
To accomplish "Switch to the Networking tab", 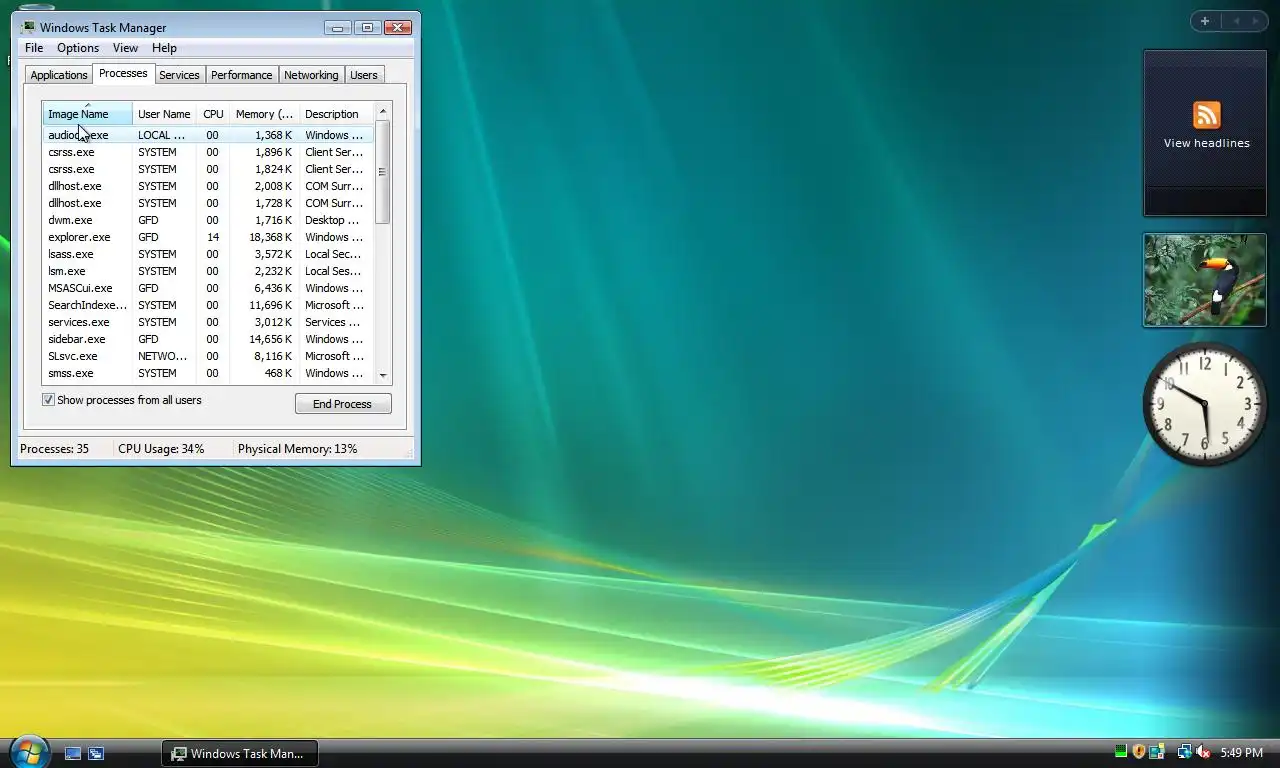I will pyautogui.click(x=311, y=75).
